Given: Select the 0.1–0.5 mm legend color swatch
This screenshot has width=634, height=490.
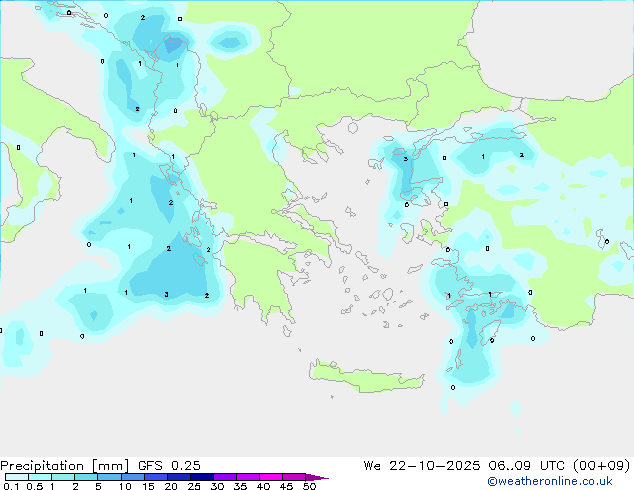Looking at the screenshot, I should point(17,477).
